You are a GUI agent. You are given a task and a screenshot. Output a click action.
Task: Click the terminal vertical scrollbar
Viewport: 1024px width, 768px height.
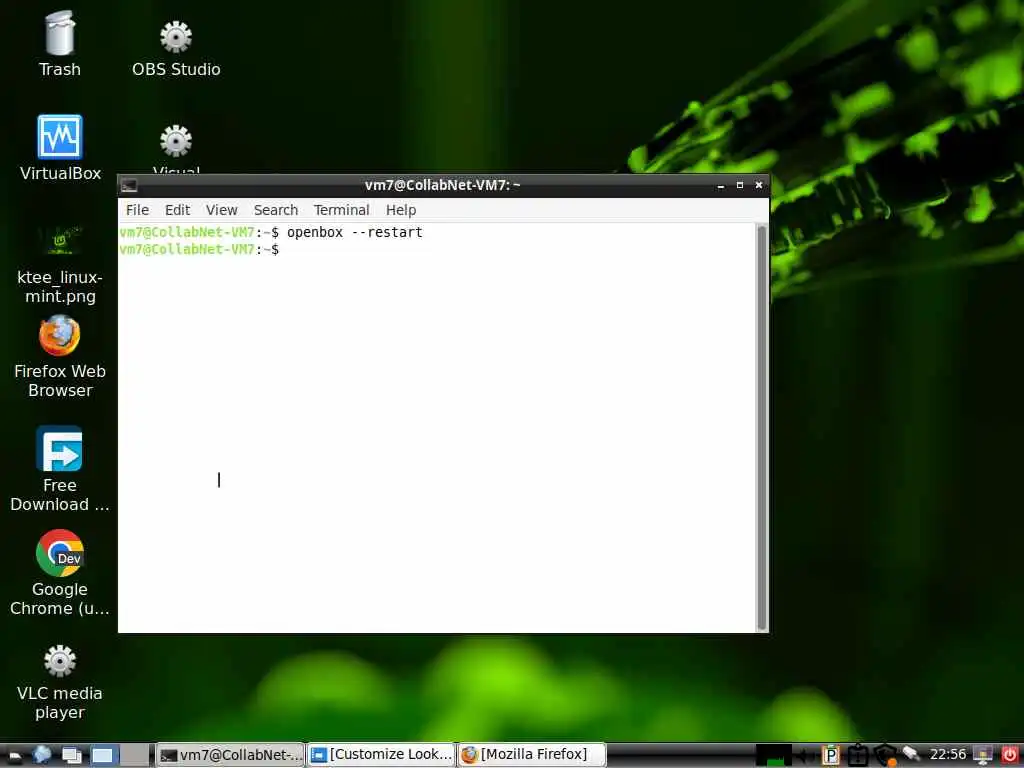pos(761,427)
